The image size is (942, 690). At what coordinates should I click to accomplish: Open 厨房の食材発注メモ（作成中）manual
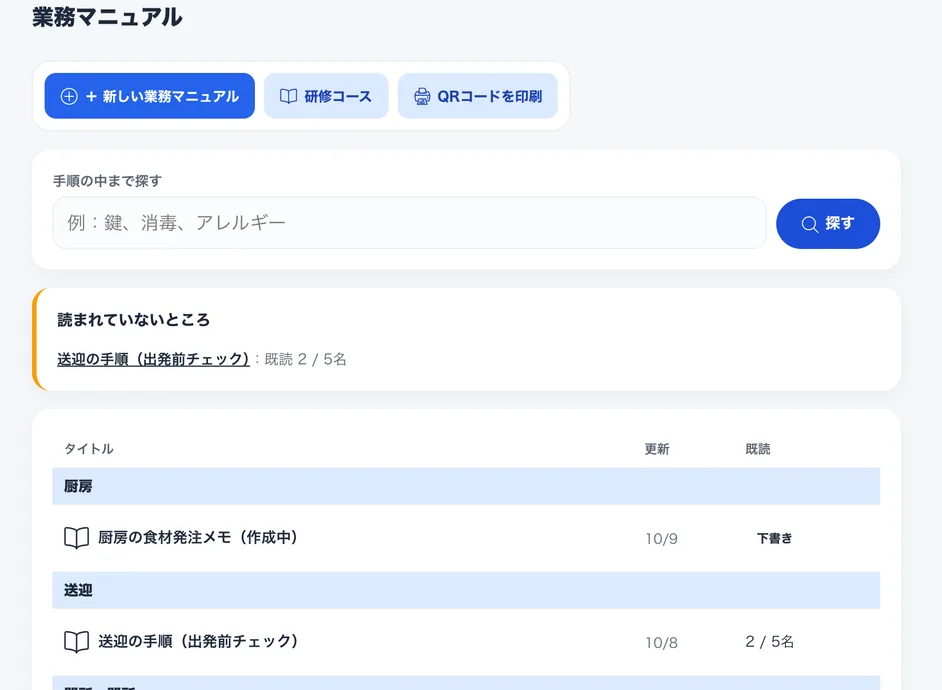click(198, 537)
